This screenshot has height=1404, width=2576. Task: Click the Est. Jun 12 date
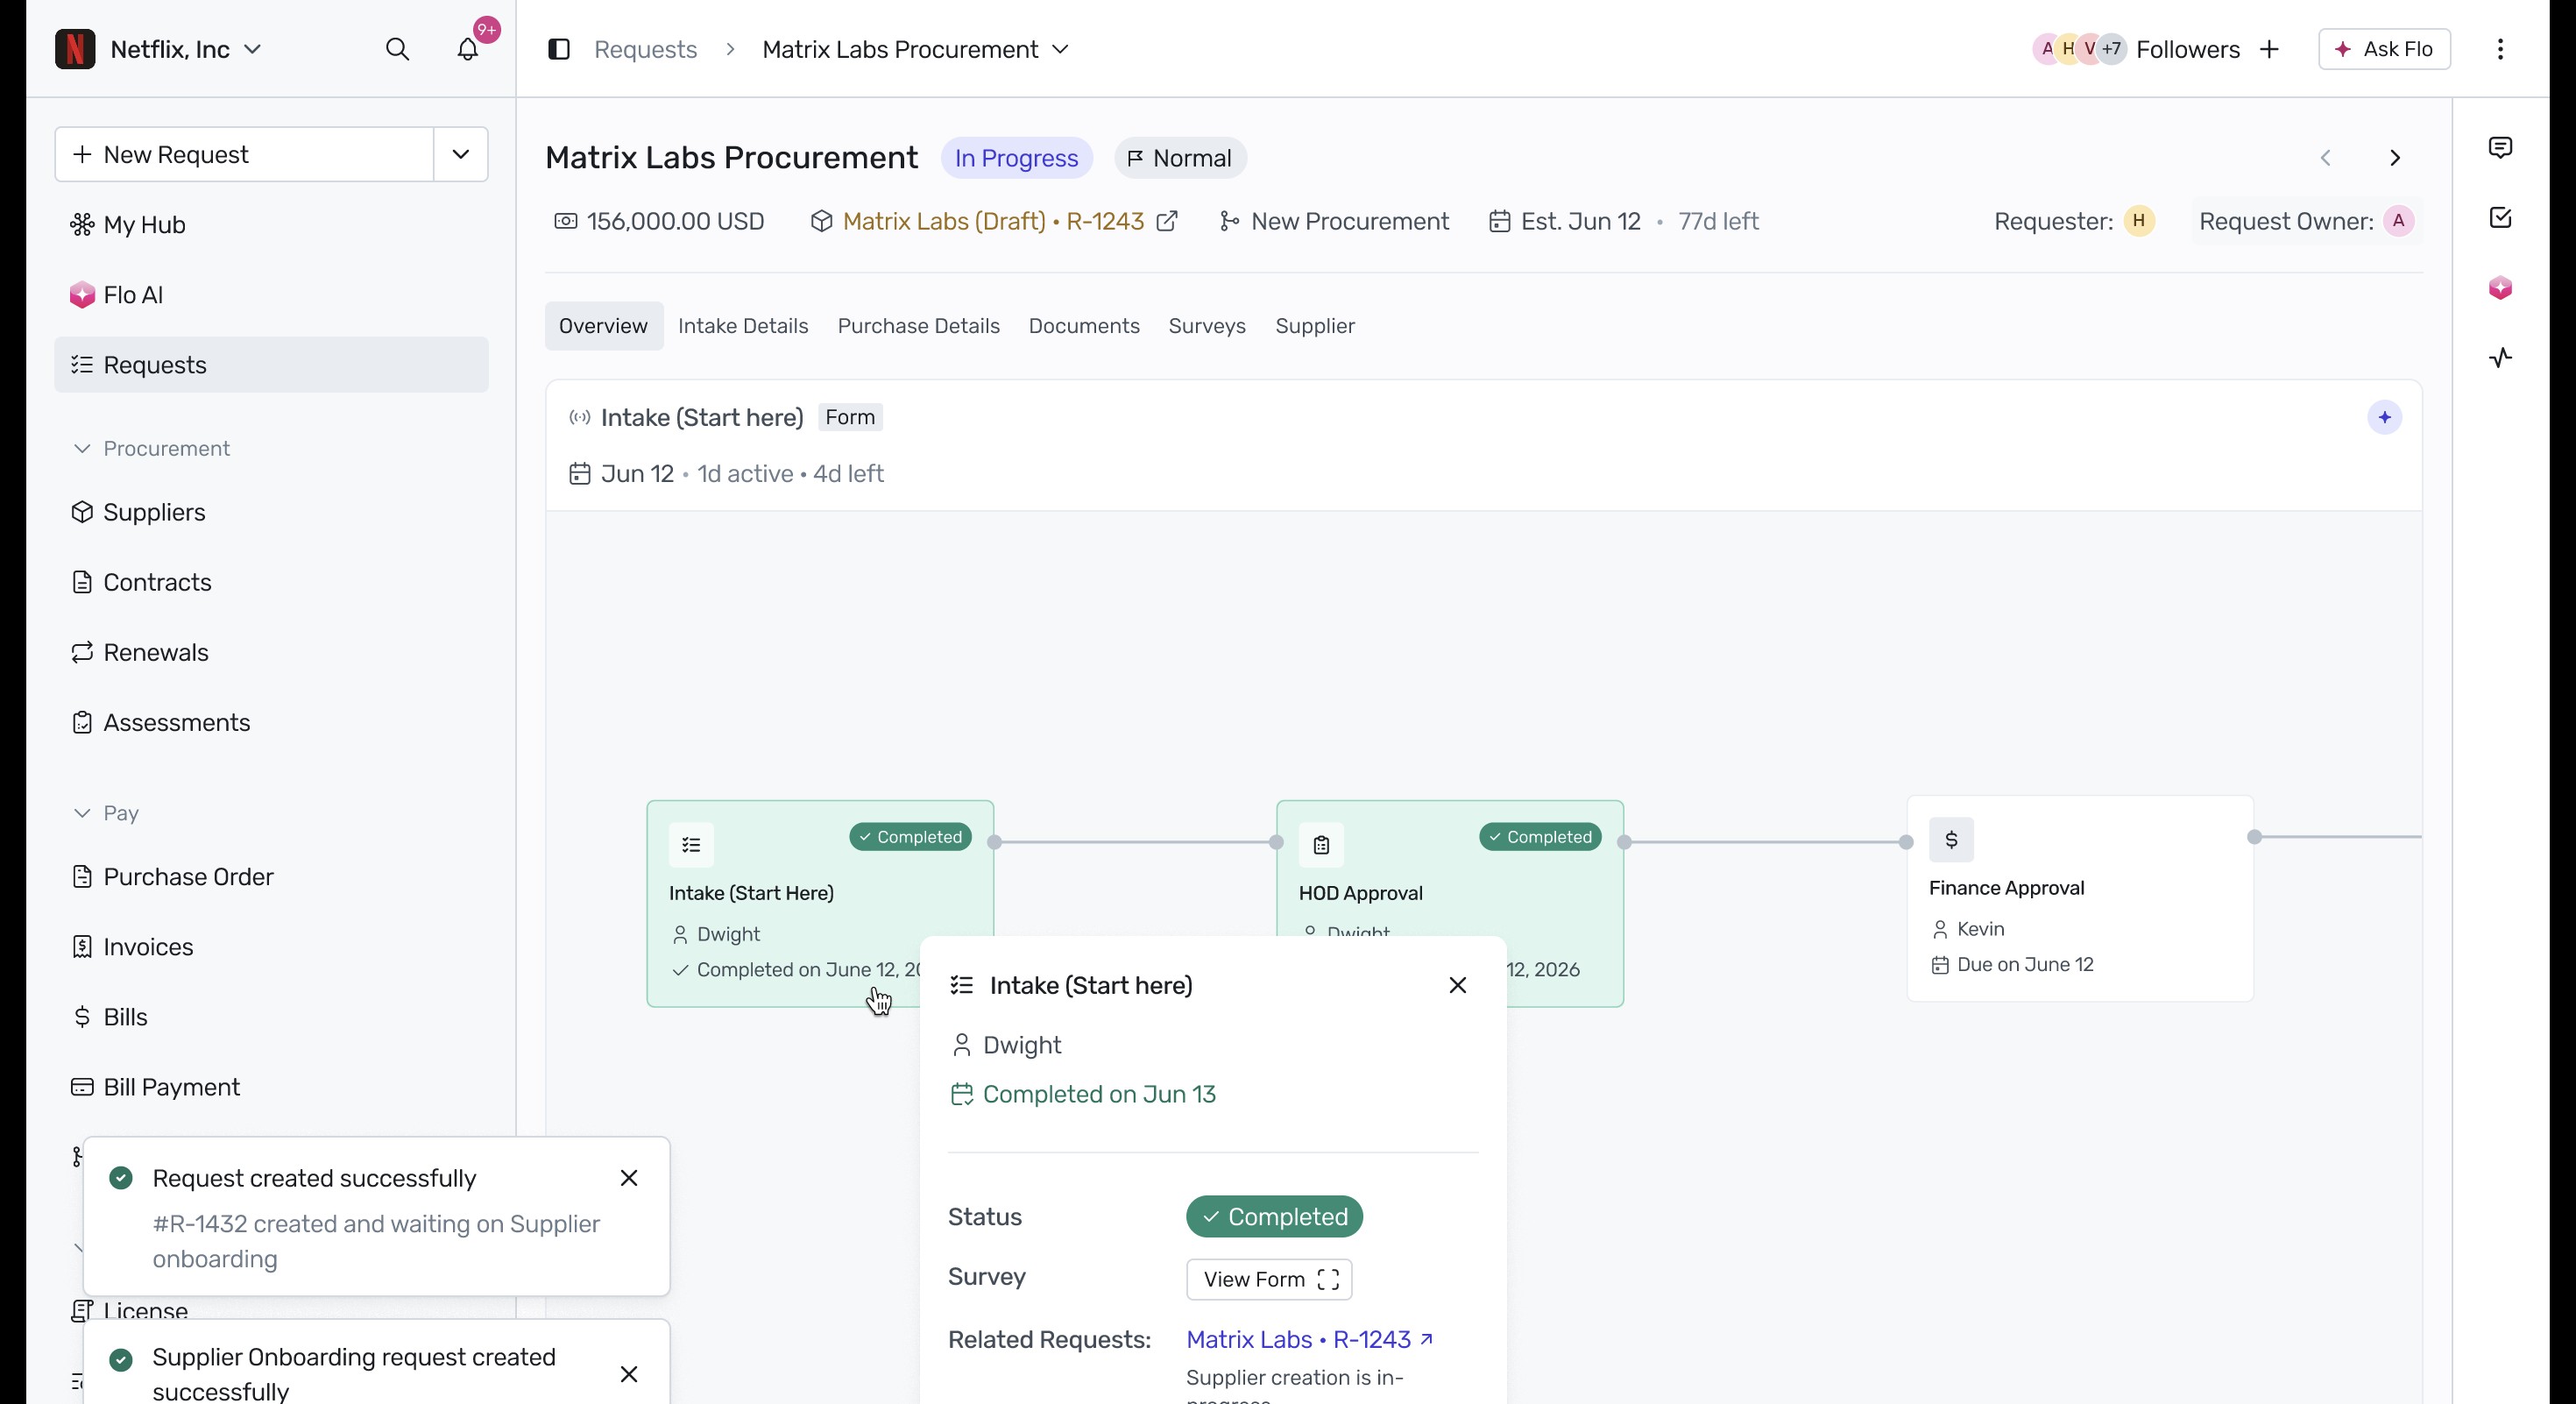1580,221
